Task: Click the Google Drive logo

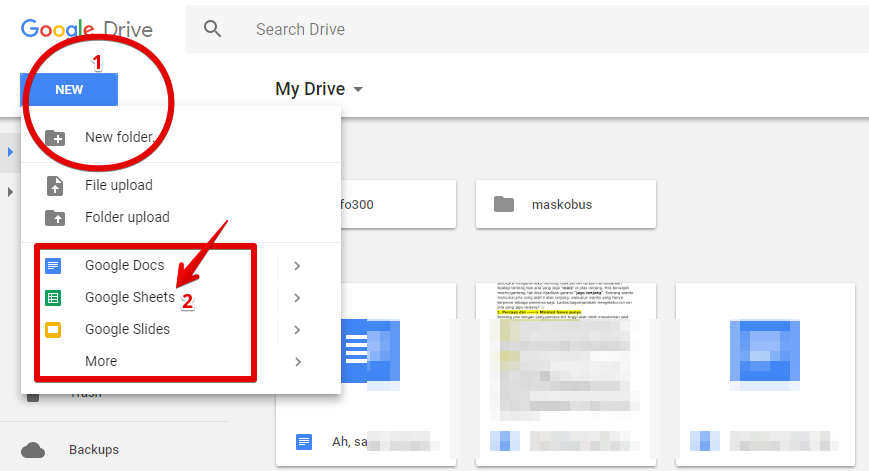Action: point(86,29)
